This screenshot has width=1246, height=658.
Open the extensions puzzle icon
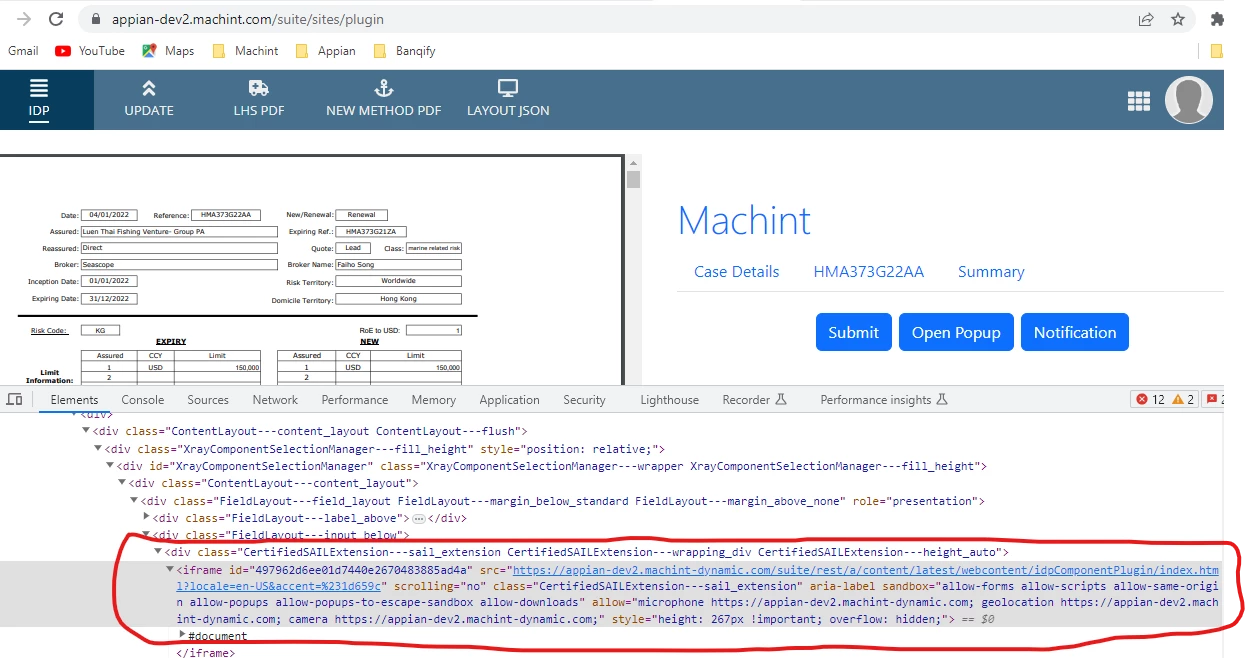(x=1217, y=19)
